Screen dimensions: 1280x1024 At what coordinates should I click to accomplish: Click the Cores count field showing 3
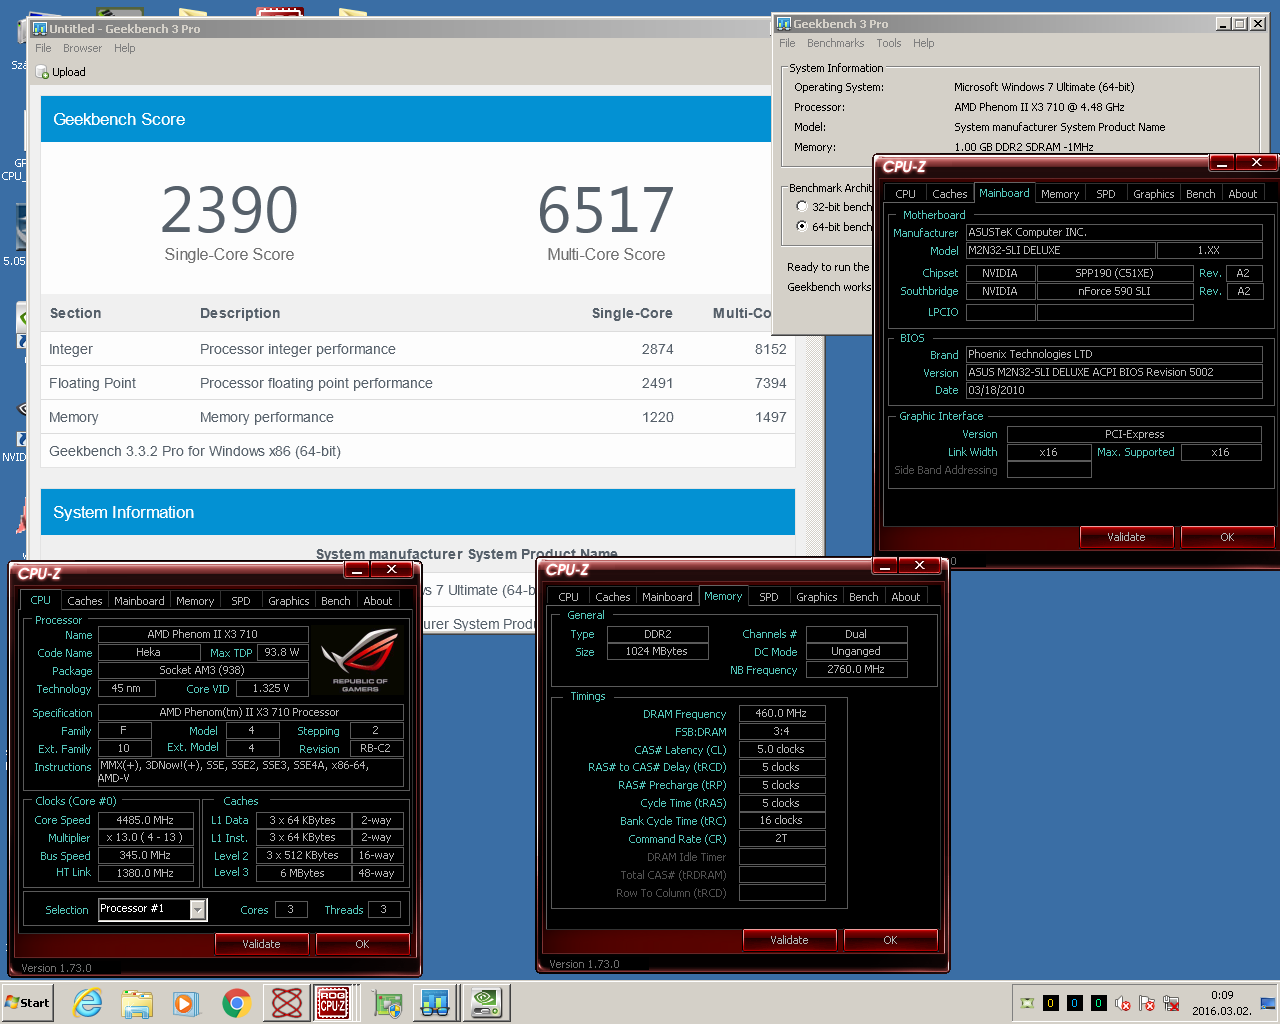click(291, 909)
